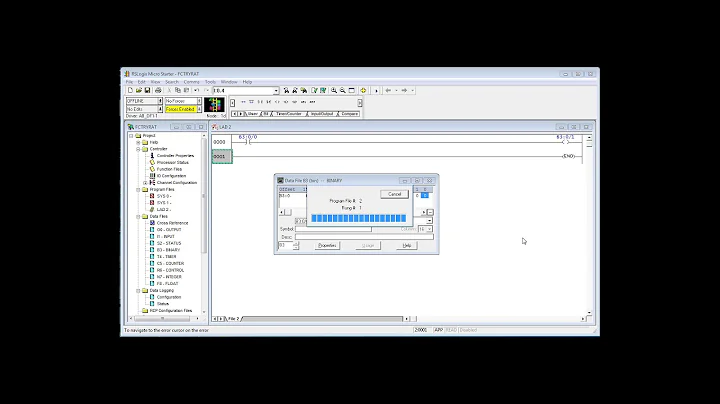Select the File 2 tab below the ladder

coord(234,319)
